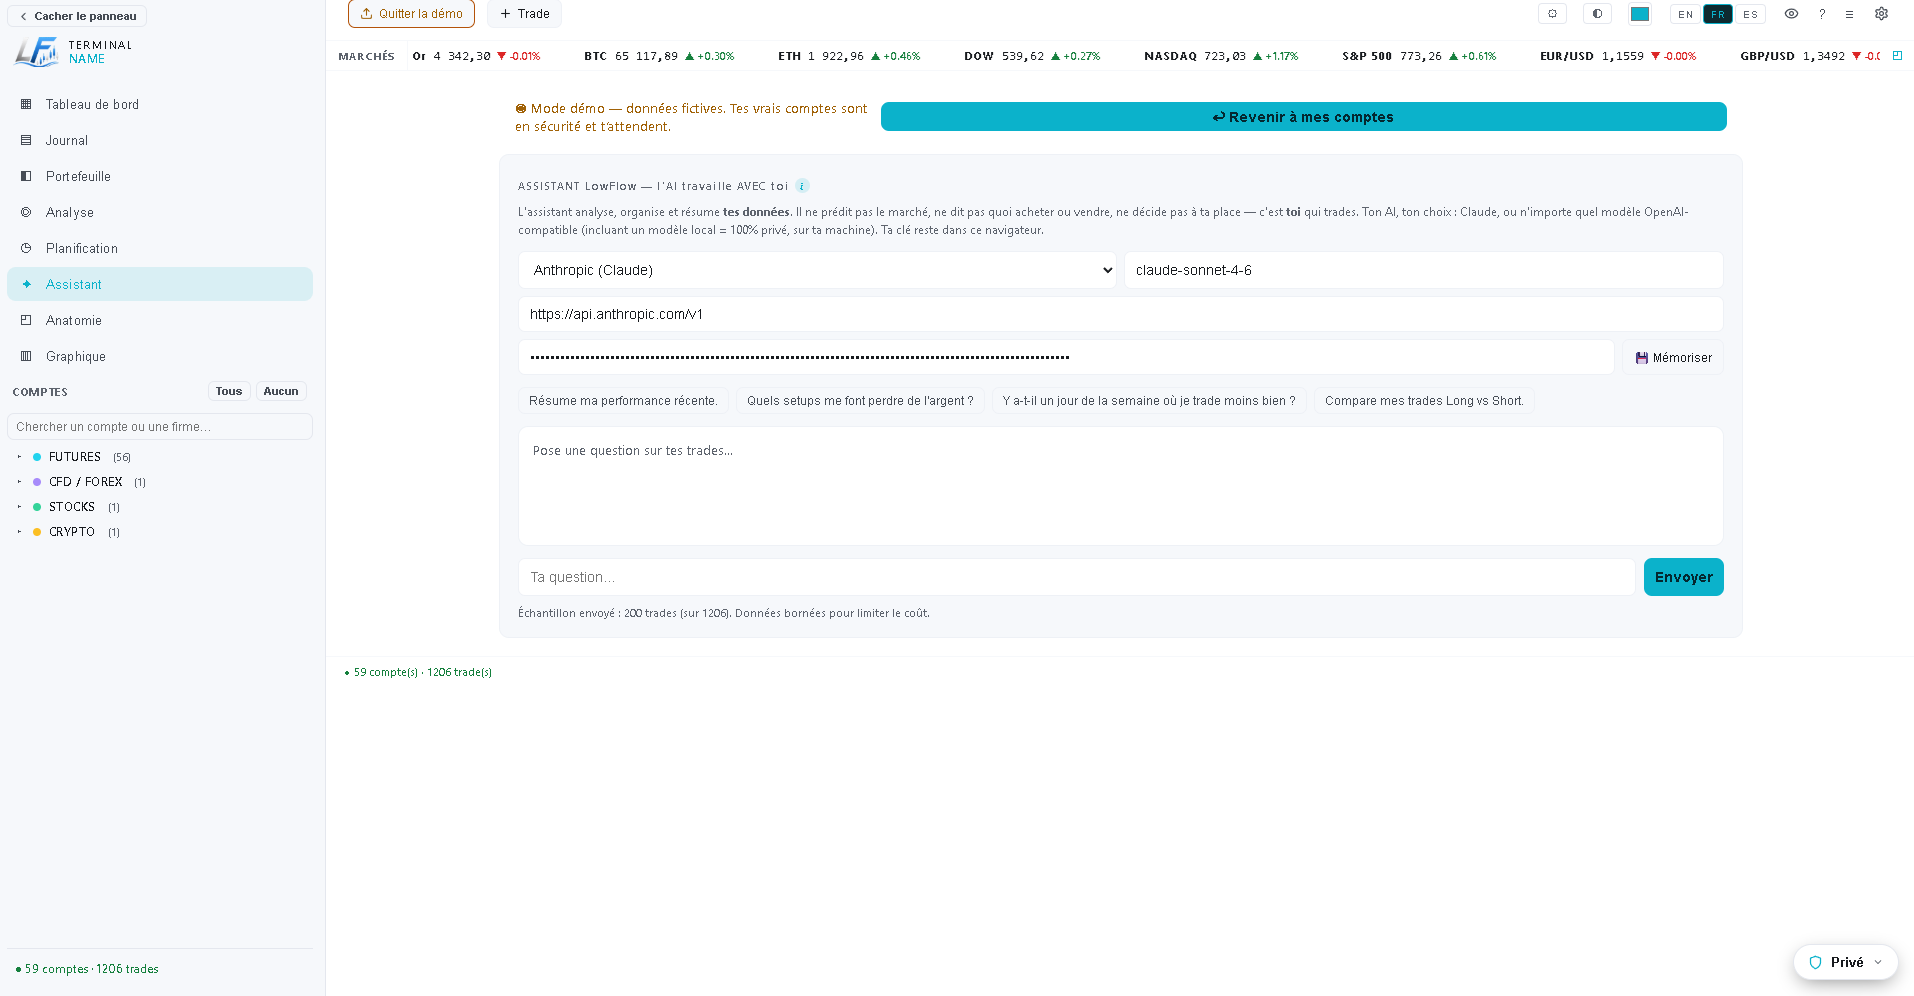Click the Portefeuille half-panel icon

[26, 176]
